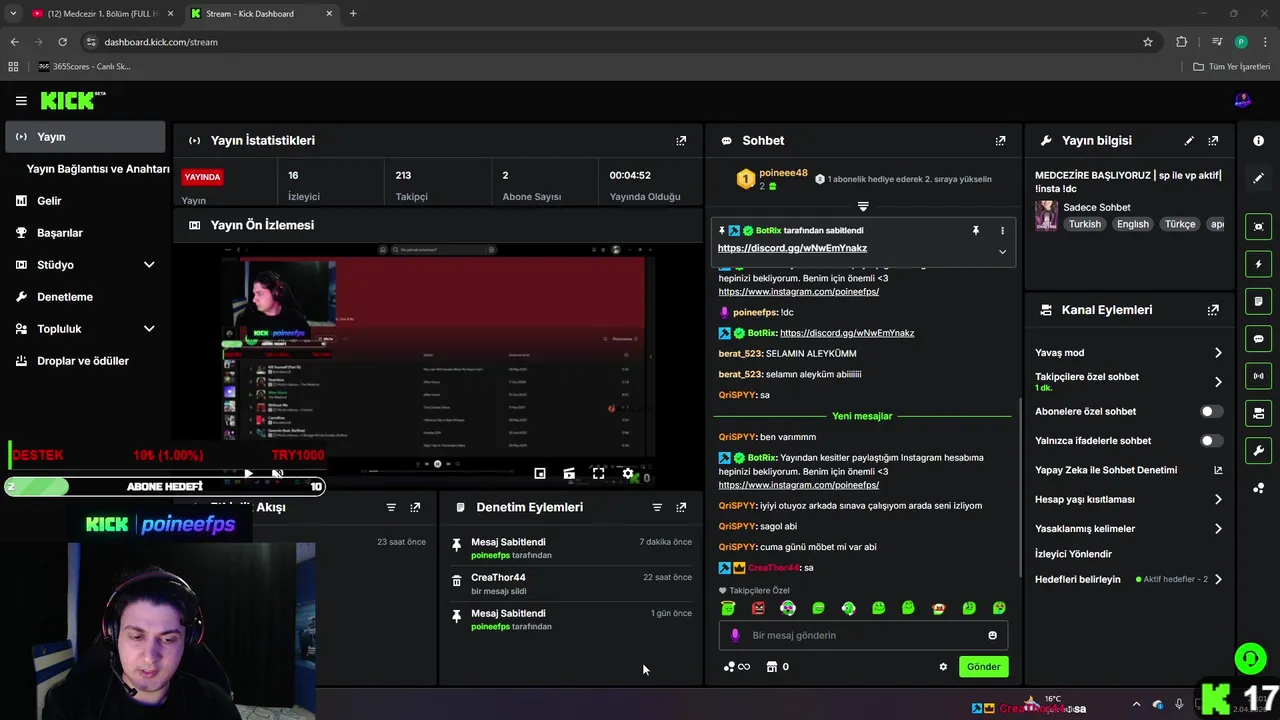Open Hesap yaşı kısıtlaması options
Screen dimensions: 1280x720
pos(1218,499)
